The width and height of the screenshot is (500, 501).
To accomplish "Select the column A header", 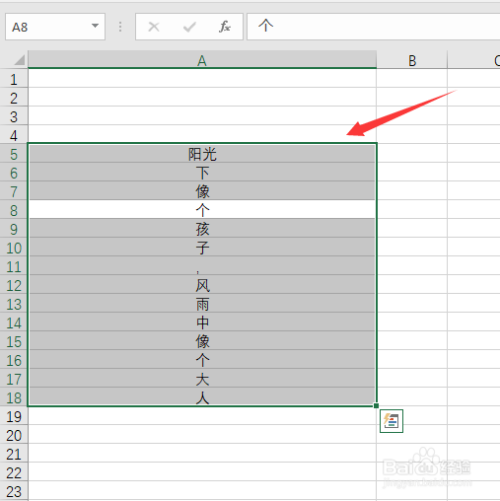I will tap(202, 60).
